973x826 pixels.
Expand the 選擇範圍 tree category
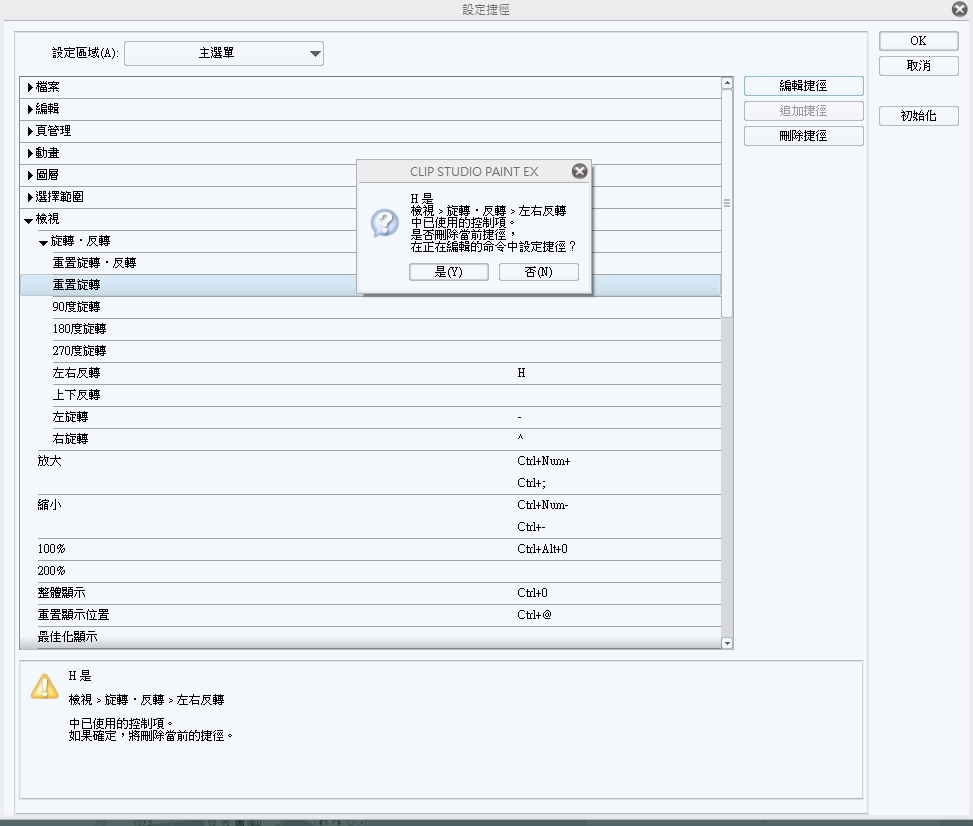(x=30, y=197)
